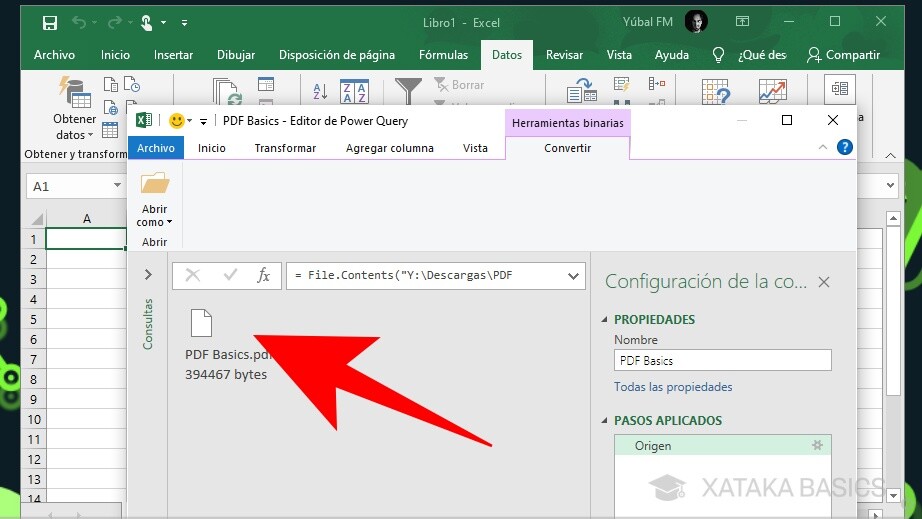Select row 5 header in Excel

pos(34,319)
